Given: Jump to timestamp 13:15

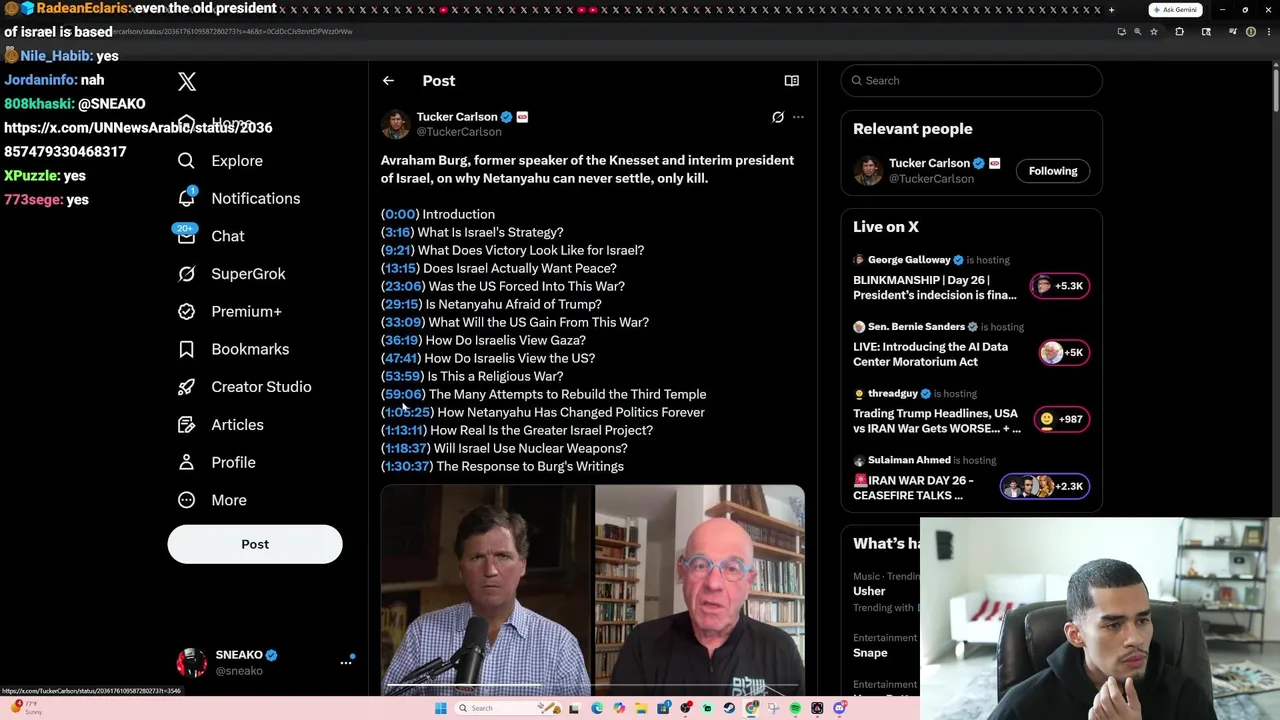Looking at the screenshot, I should coord(400,268).
